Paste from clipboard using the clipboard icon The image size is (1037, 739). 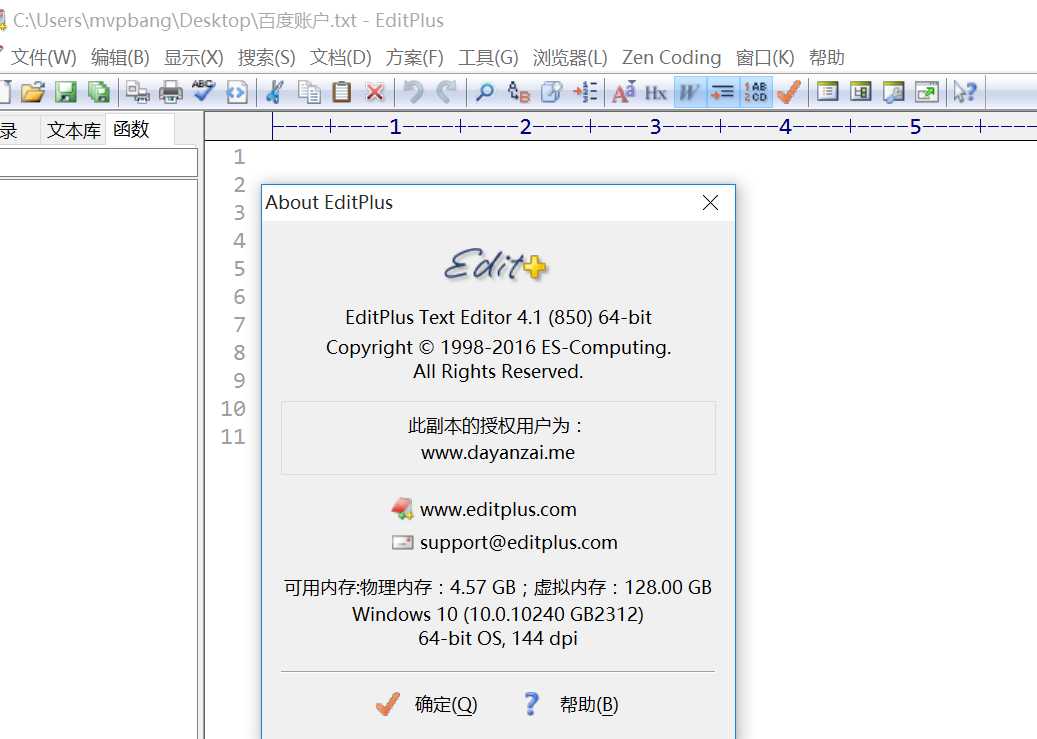pos(342,92)
